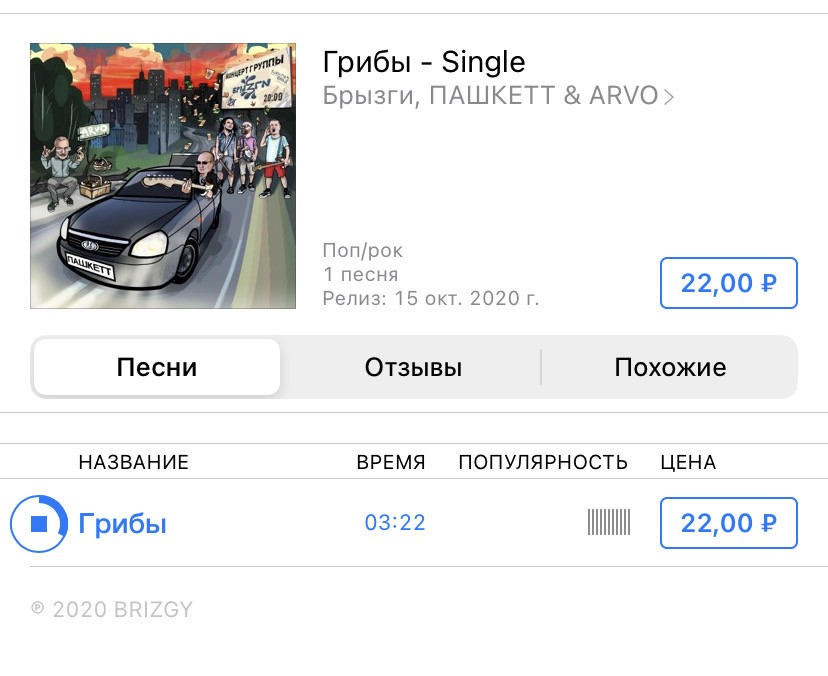Open the Грибы album cover artwork
The height and width of the screenshot is (676, 828).
163,176
